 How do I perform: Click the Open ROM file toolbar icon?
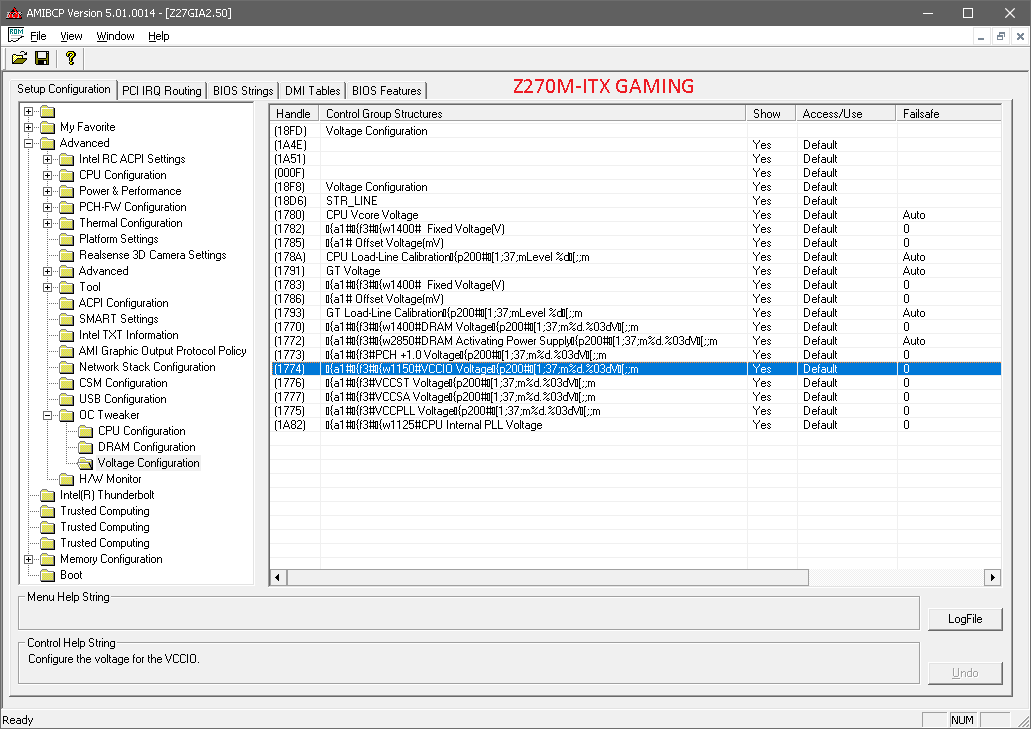(19, 59)
